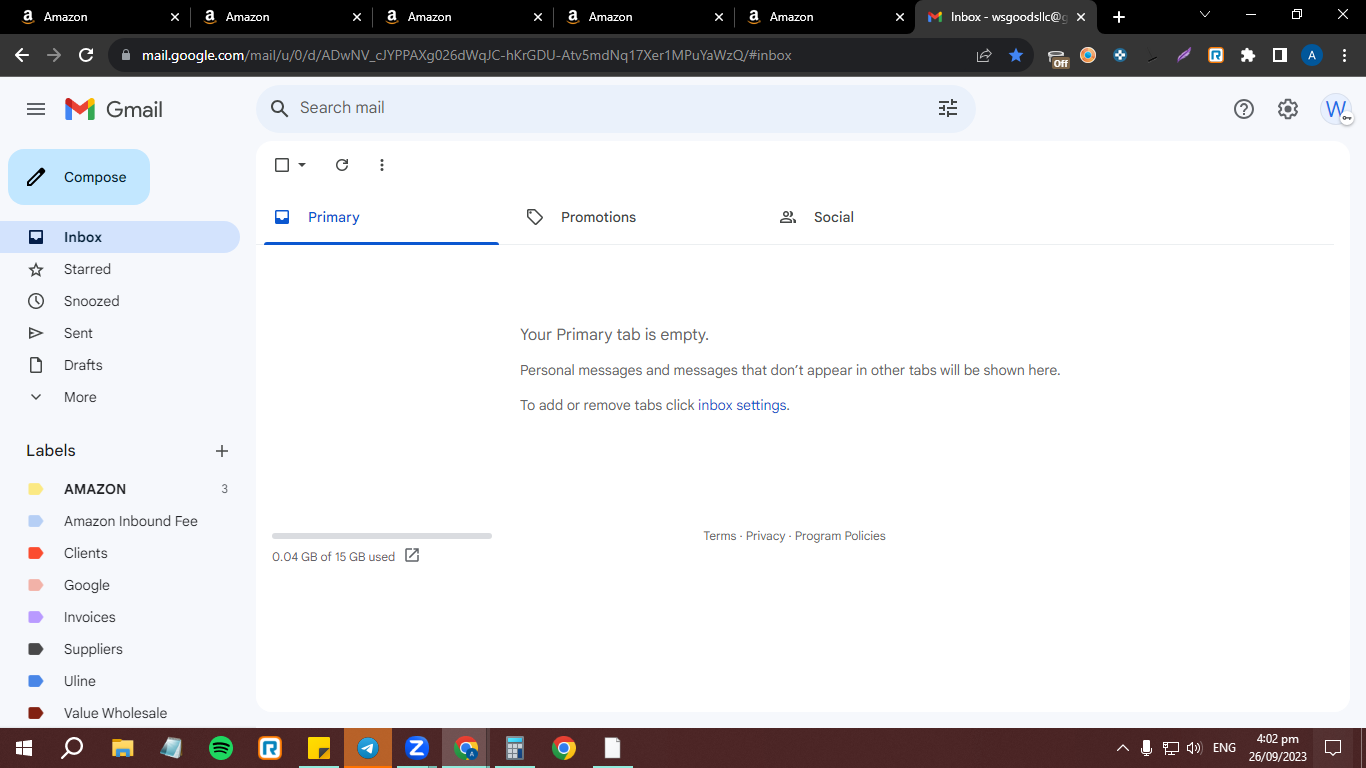The image size is (1366, 768).
Task: Share this page icon in address bar
Action: tap(984, 55)
